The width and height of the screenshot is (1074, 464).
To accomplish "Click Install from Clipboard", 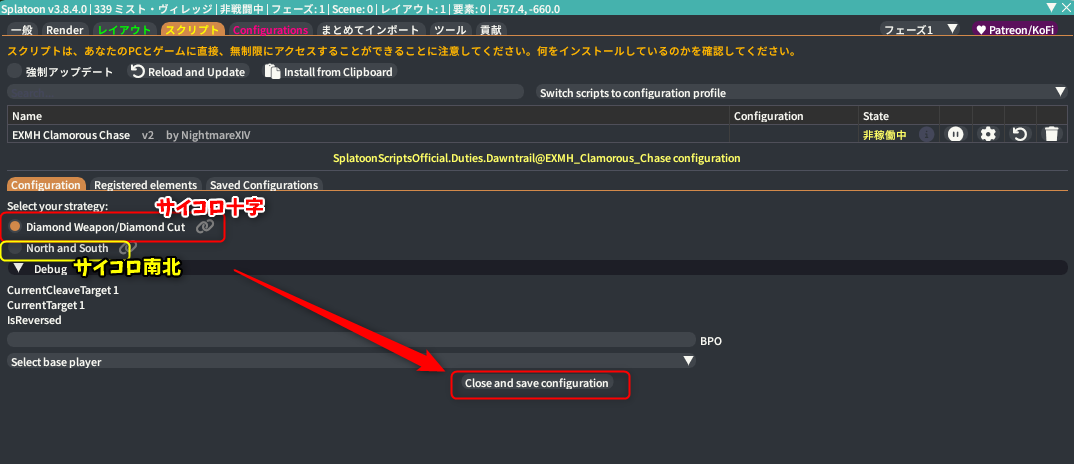I will tap(329, 72).
